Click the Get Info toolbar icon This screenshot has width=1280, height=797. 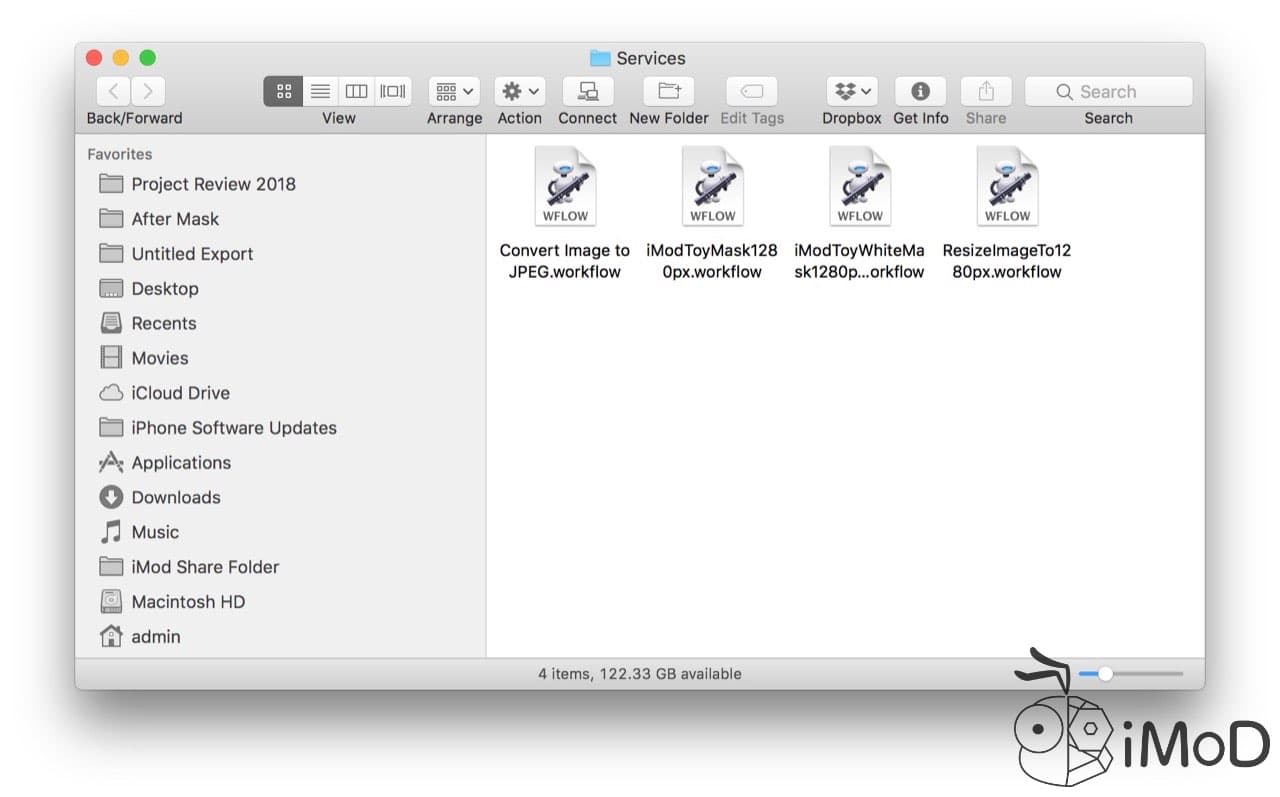click(x=920, y=90)
